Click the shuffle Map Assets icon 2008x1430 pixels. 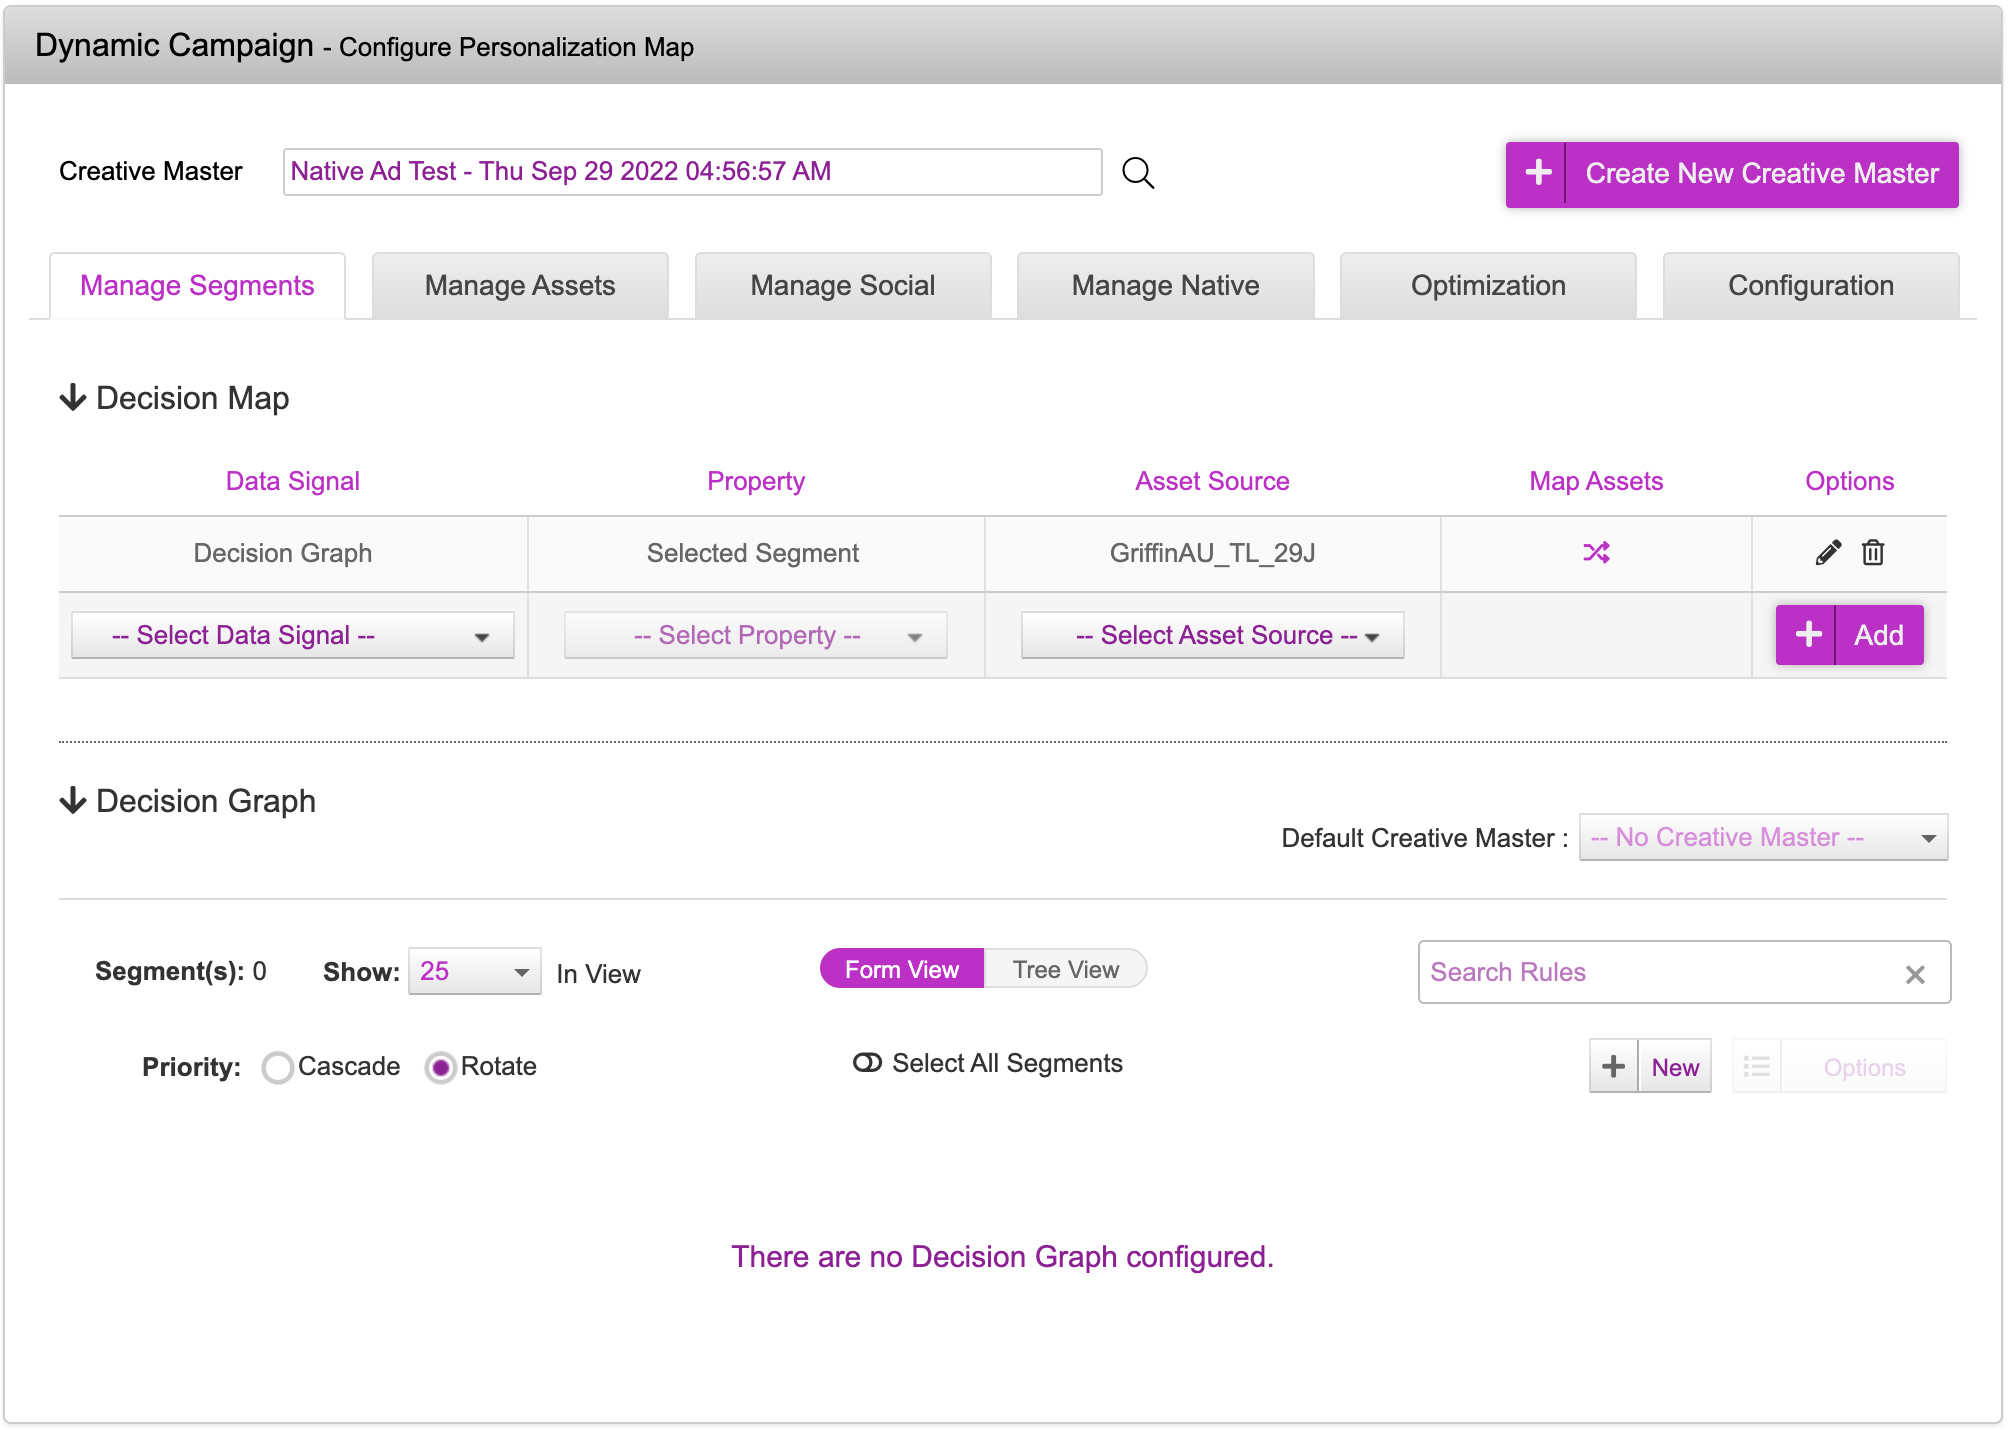[x=1596, y=552]
